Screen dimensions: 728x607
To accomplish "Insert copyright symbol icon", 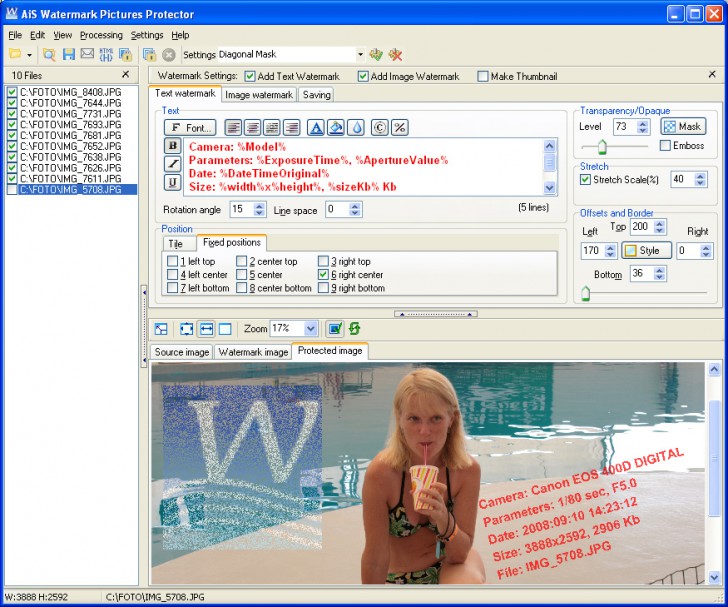I will point(380,127).
